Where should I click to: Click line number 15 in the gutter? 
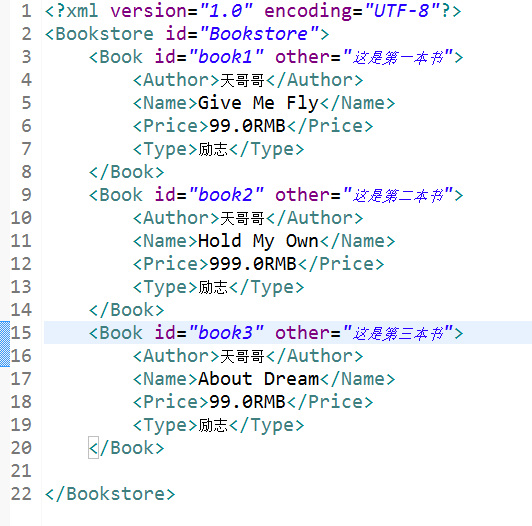tap(21, 333)
